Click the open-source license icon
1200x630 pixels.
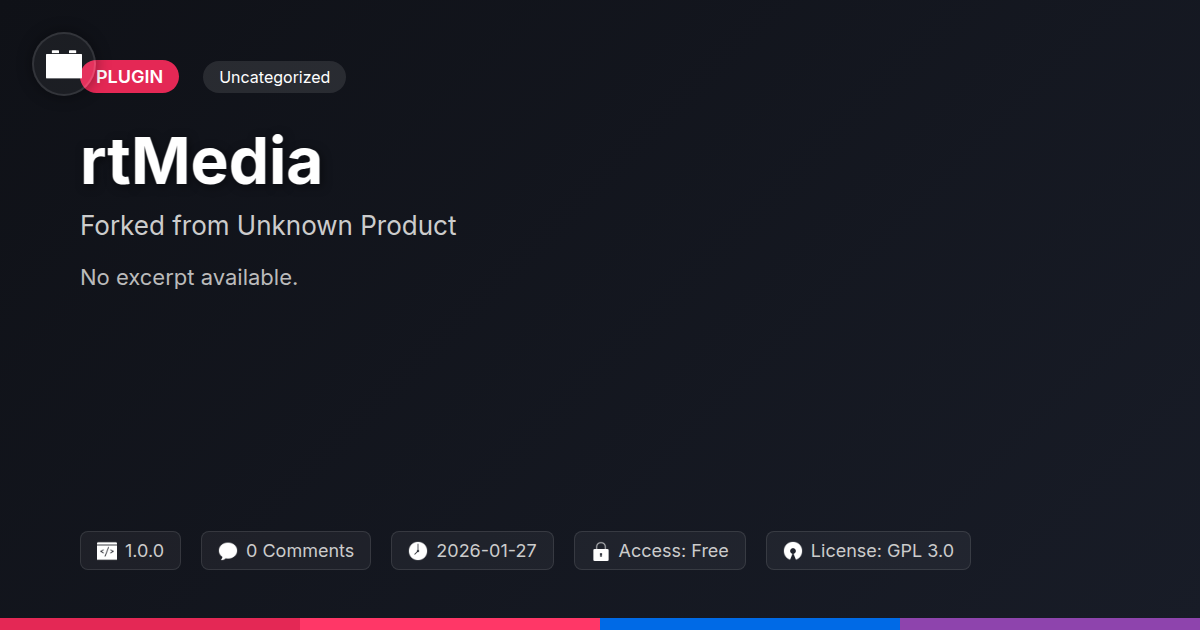click(793, 551)
